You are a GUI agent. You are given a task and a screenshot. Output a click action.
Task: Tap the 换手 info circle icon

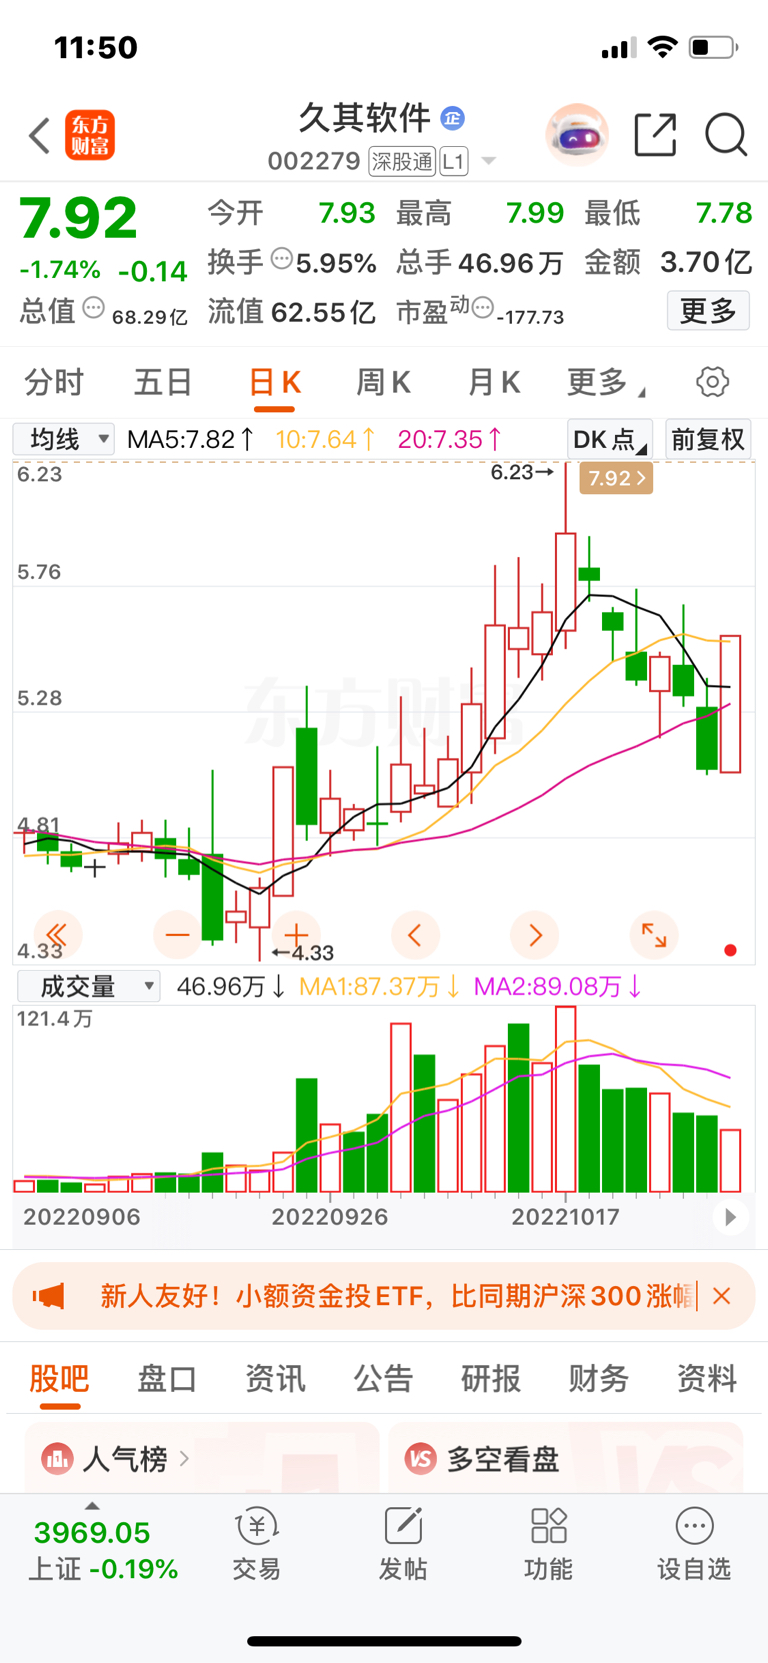click(282, 259)
